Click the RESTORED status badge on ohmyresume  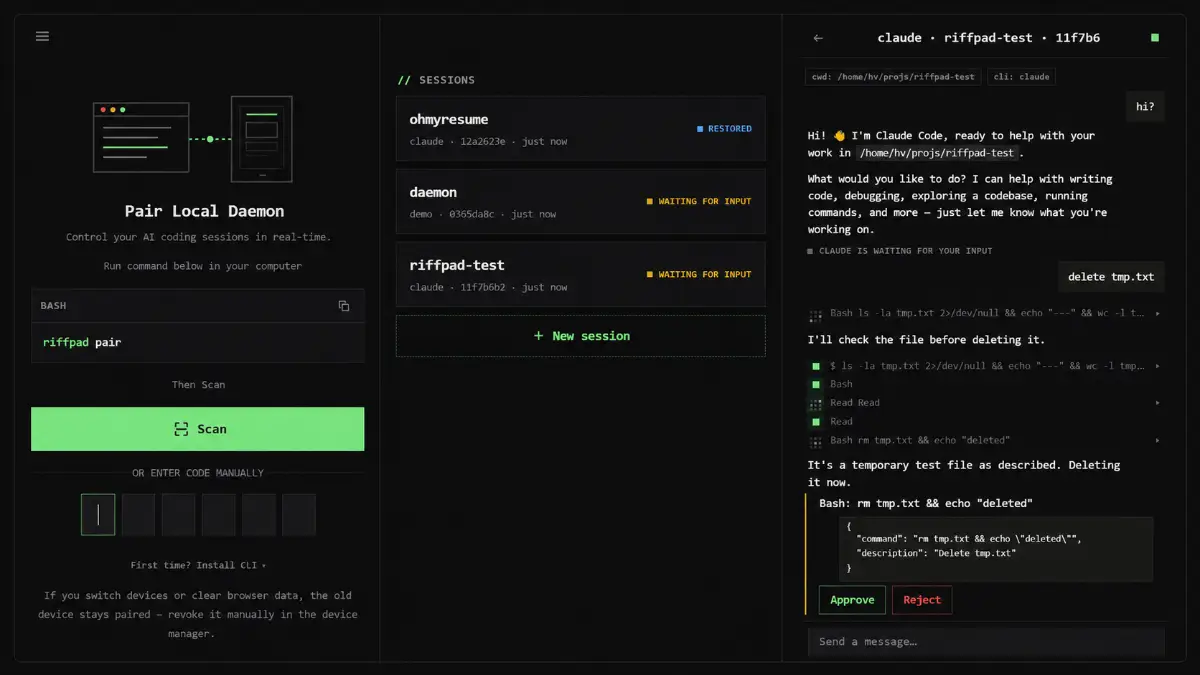pos(724,129)
